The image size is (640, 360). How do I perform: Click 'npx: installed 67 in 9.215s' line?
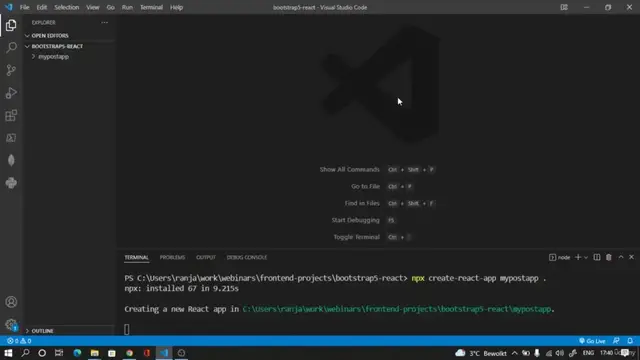(182, 288)
